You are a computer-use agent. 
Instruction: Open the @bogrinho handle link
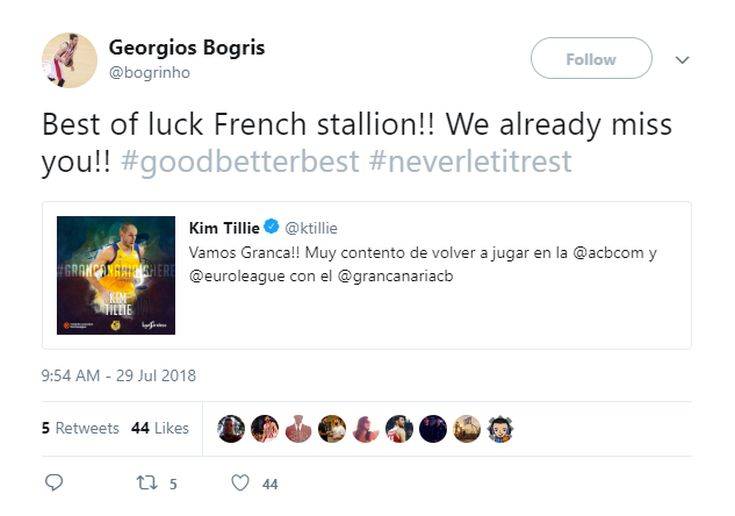pos(149,73)
